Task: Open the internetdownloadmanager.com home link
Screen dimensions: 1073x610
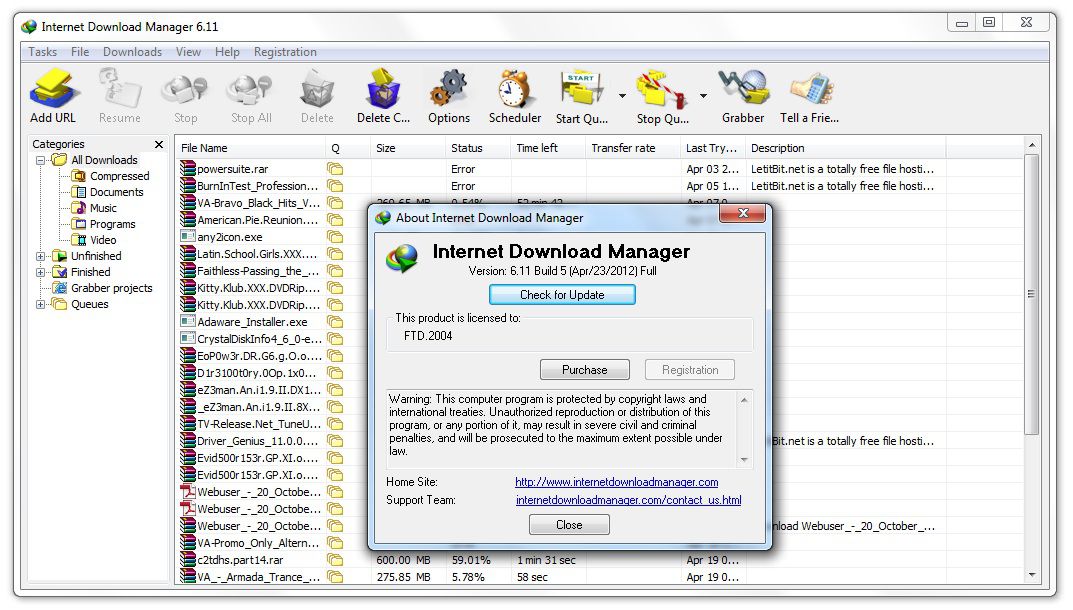Action: coord(614,482)
